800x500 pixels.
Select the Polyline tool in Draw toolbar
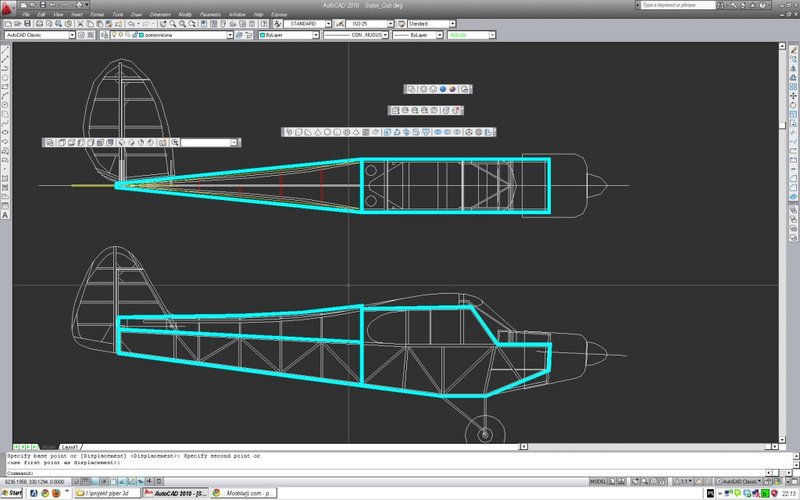click(x=5, y=69)
